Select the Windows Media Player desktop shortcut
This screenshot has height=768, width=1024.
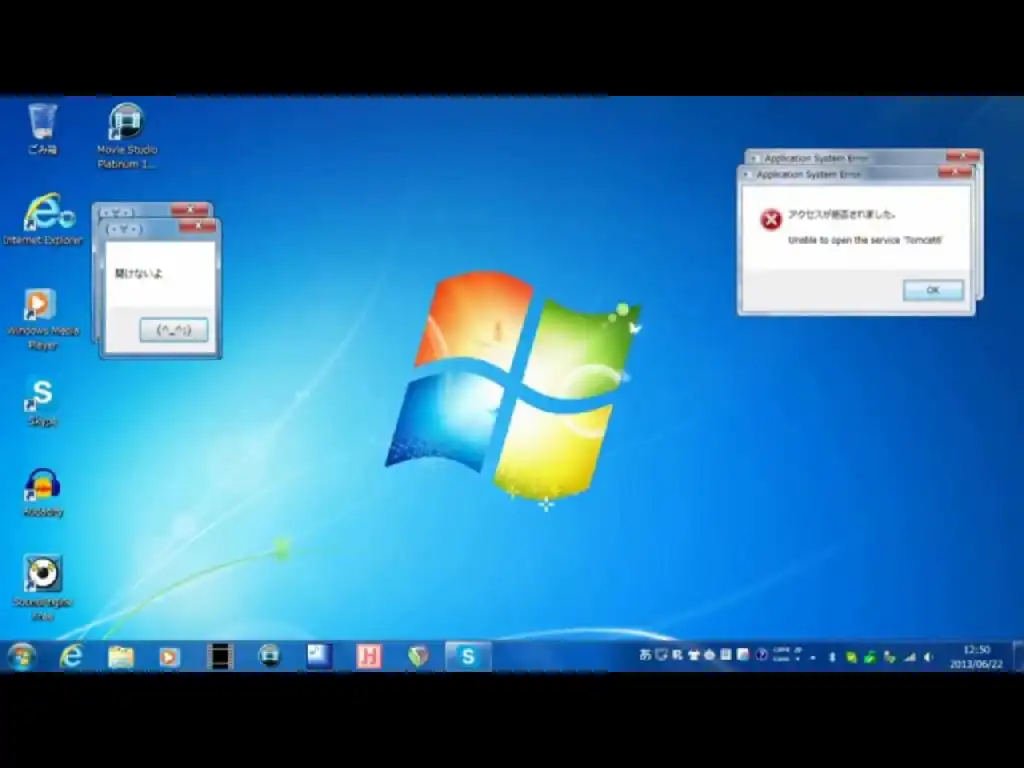click(x=42, y=319)
